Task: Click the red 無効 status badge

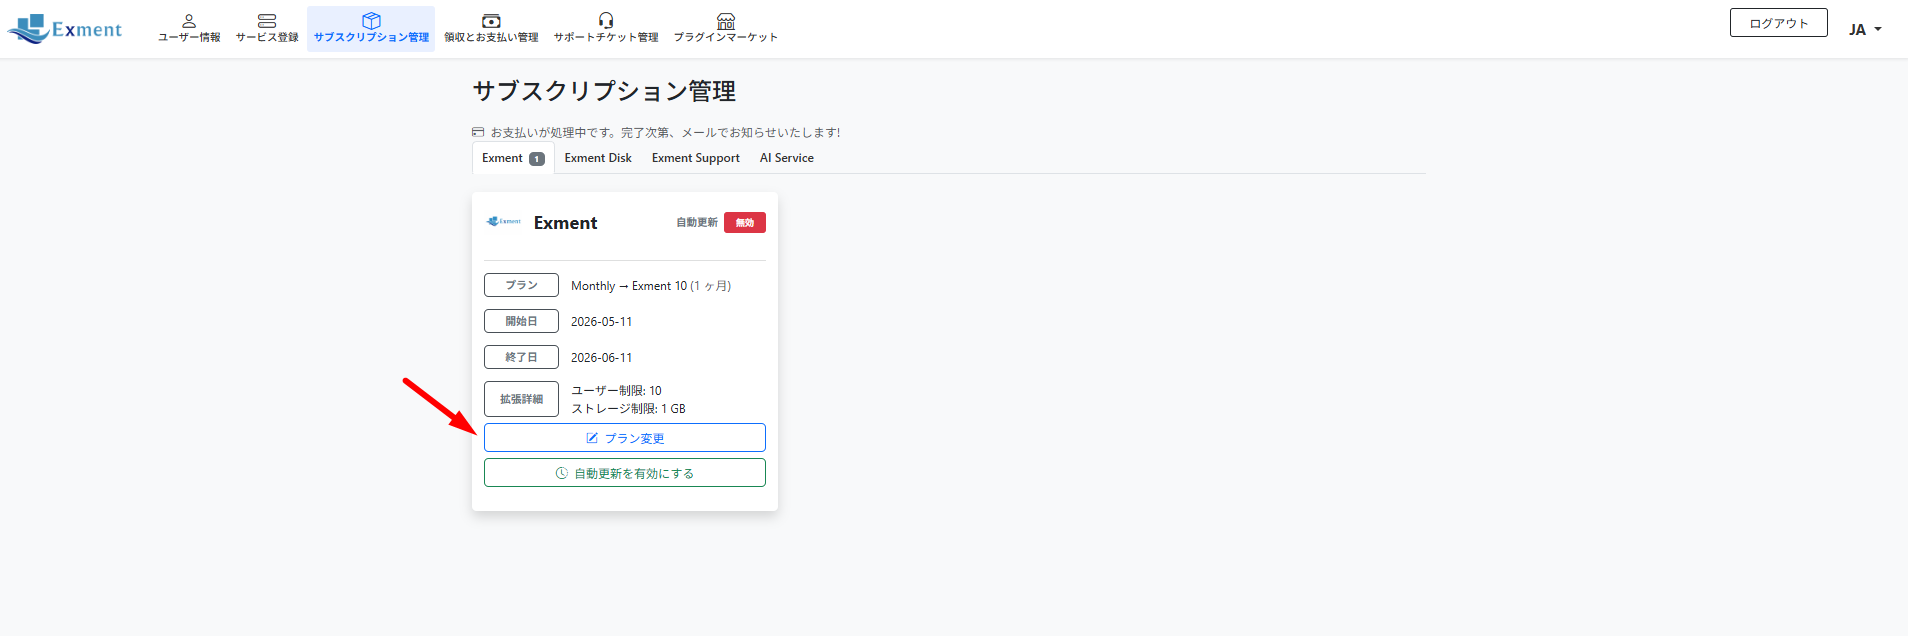Action: tap(745, 223)
